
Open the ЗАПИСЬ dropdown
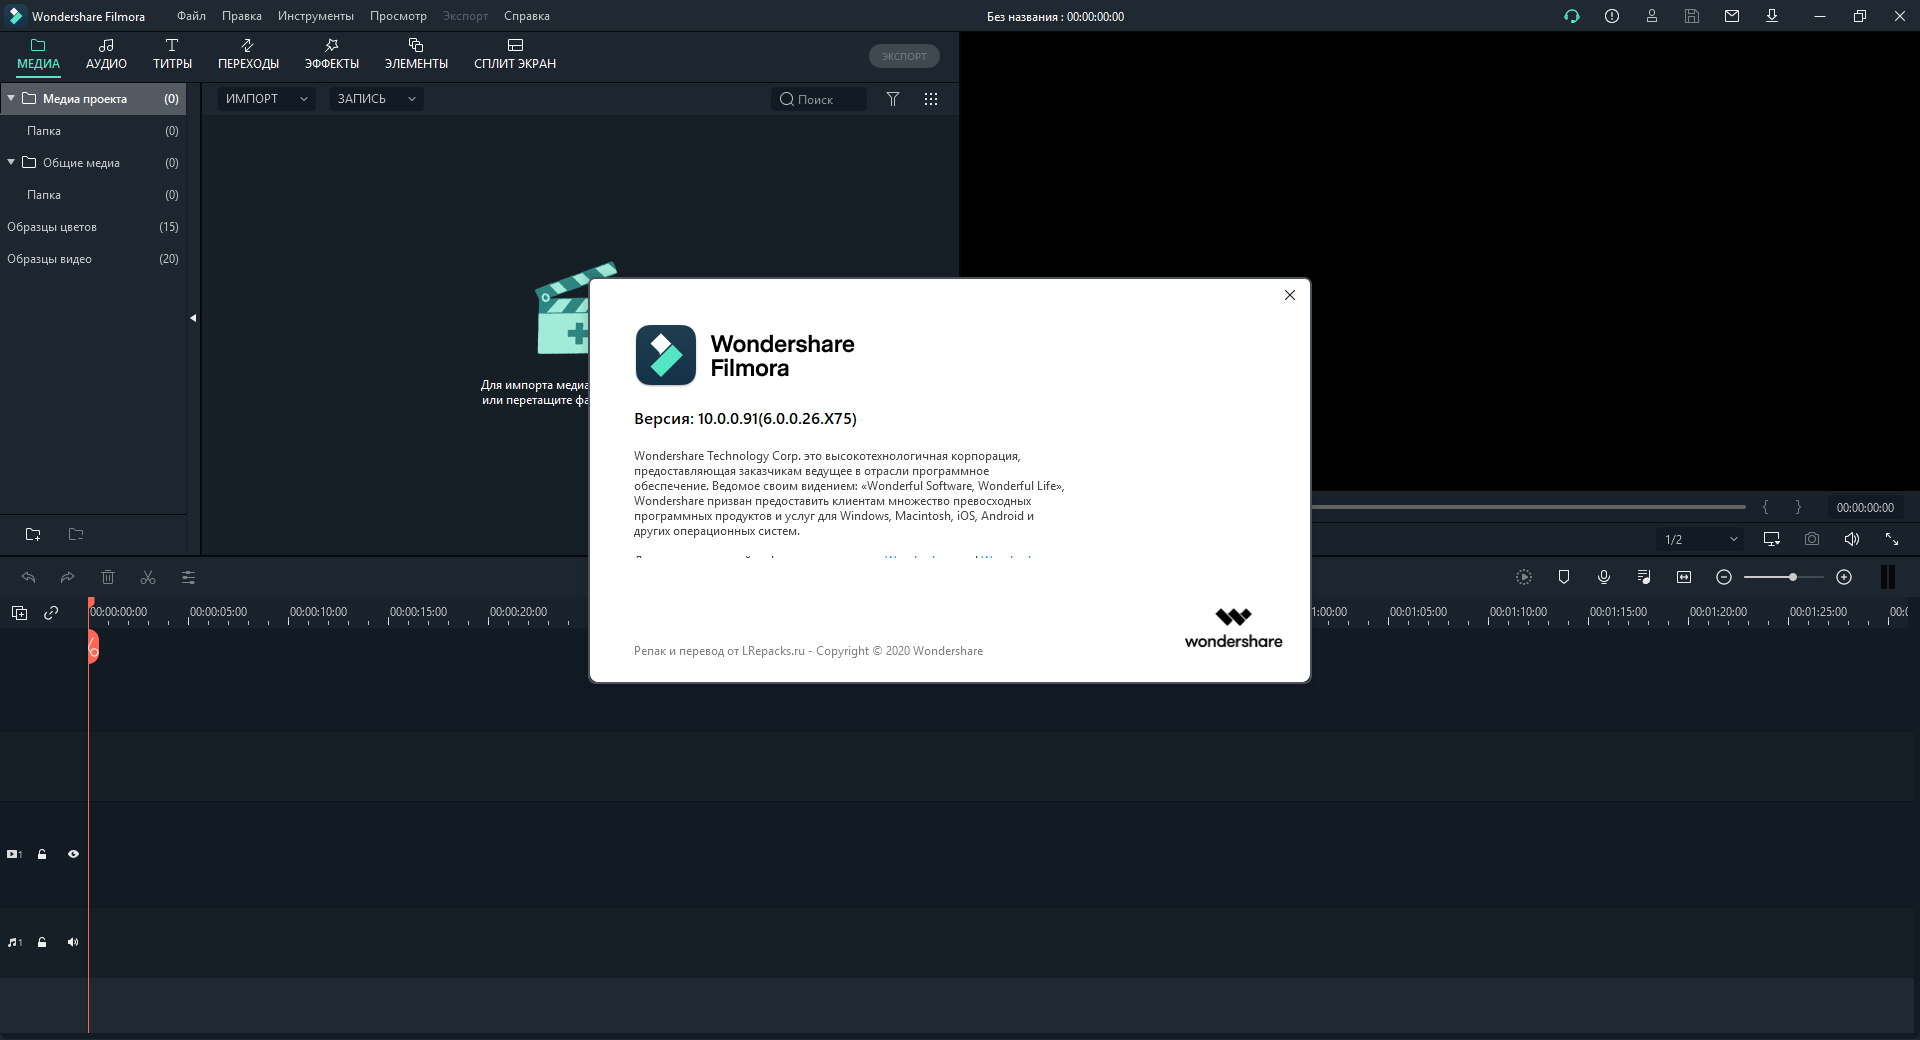click(x=376, y=99)
